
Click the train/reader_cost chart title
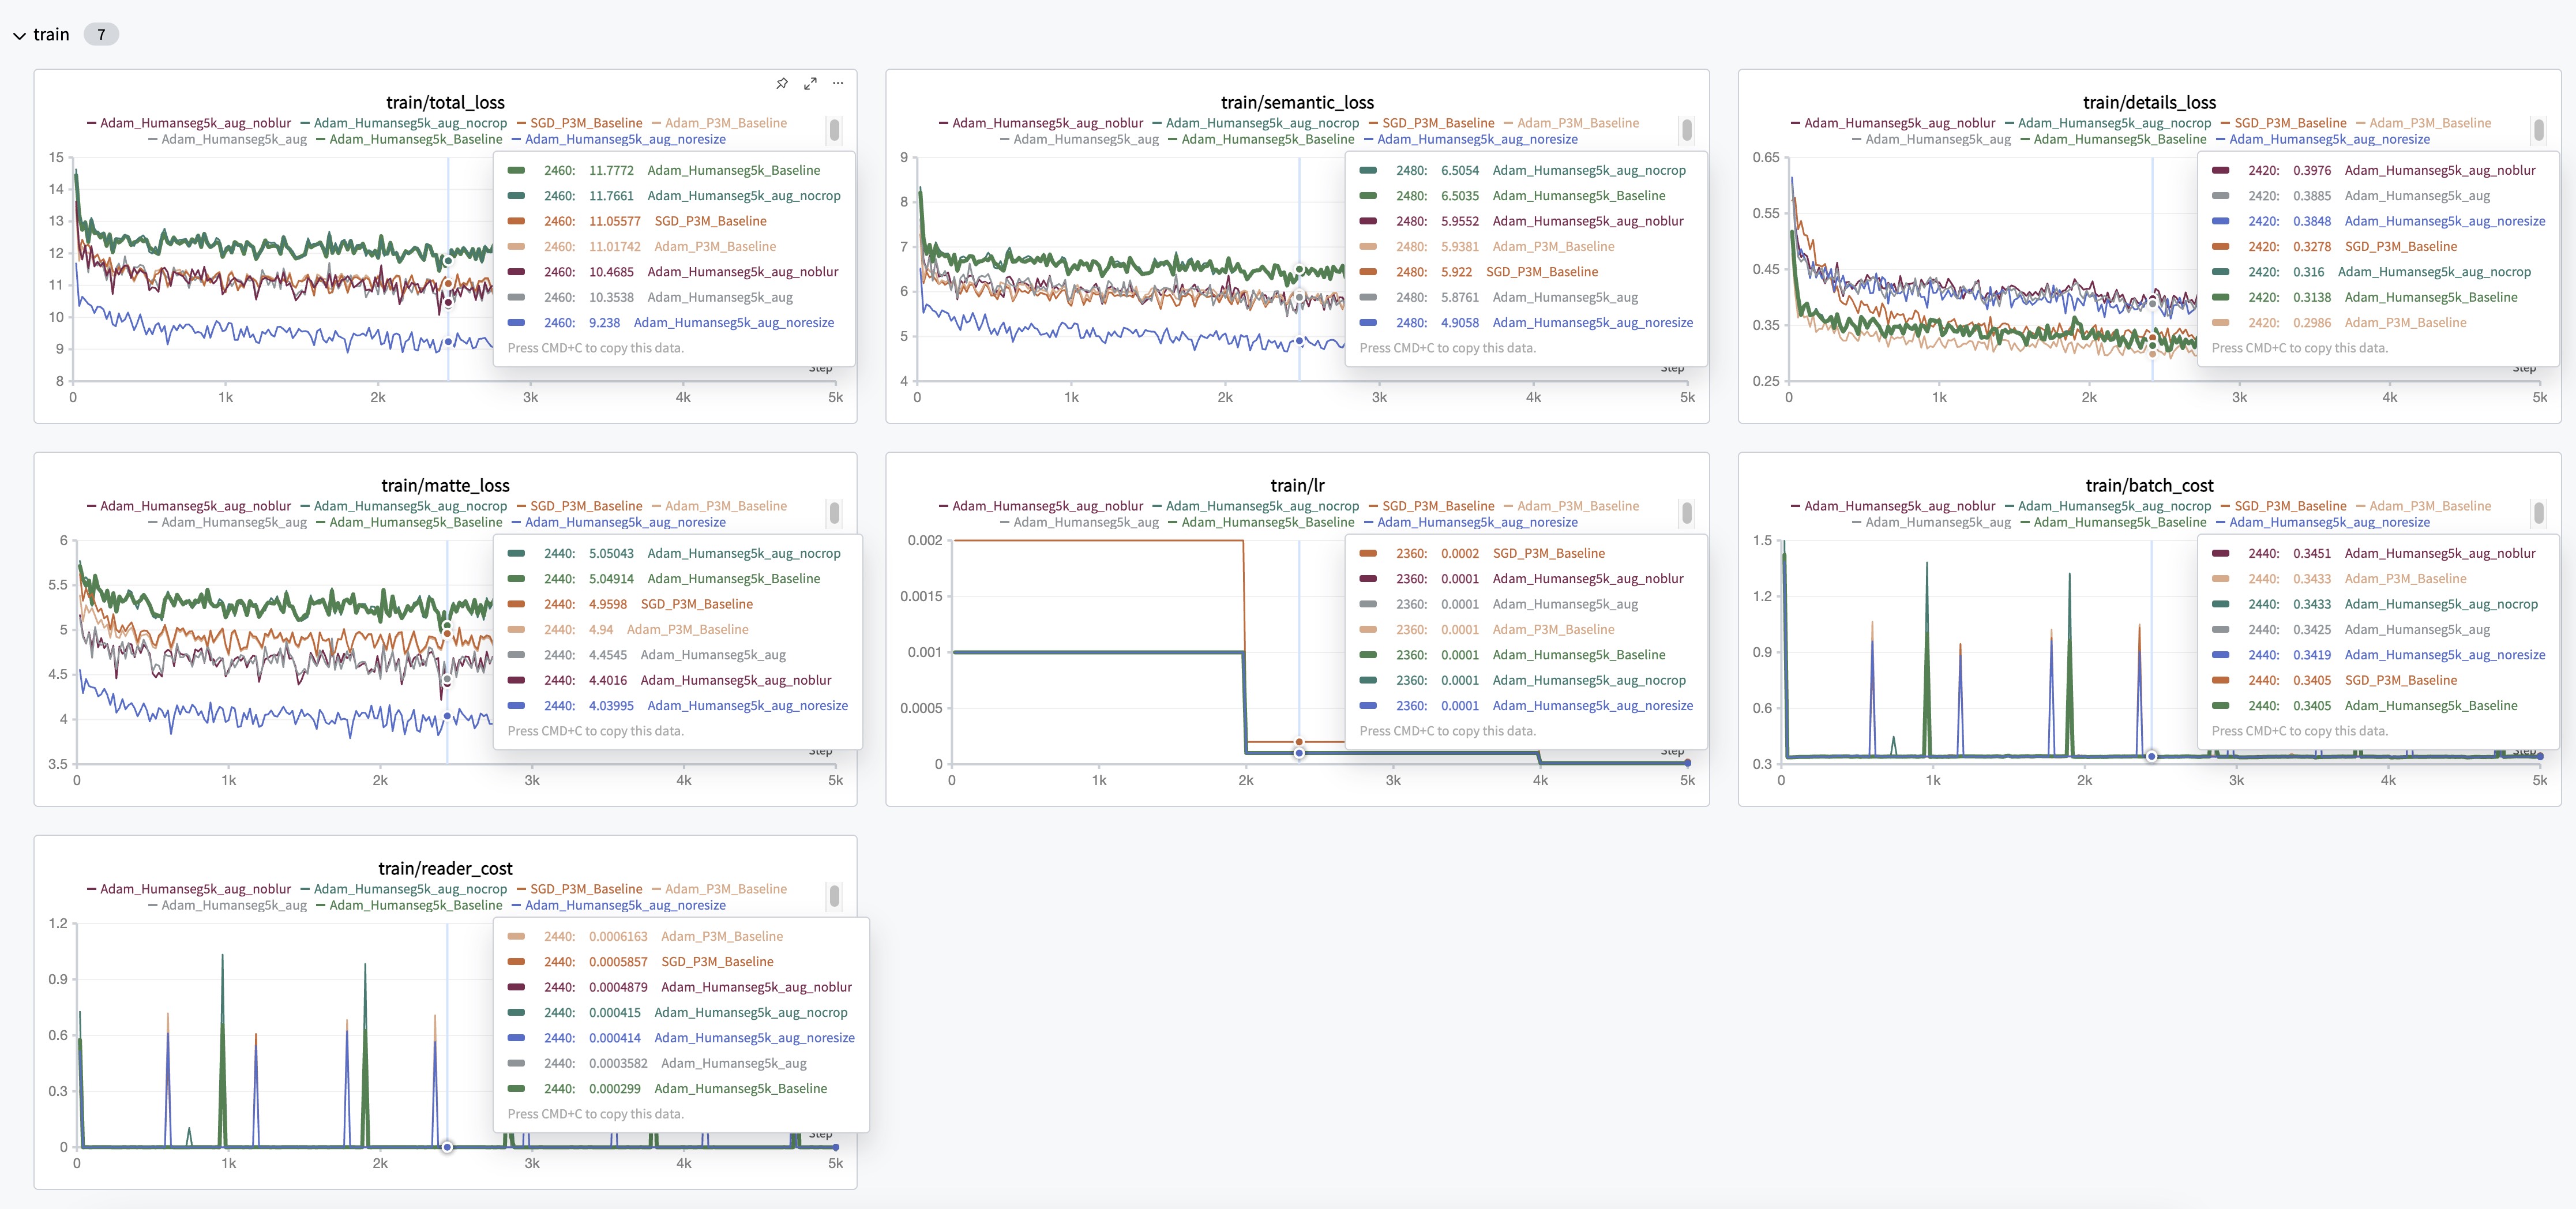(x=445, y=868)
